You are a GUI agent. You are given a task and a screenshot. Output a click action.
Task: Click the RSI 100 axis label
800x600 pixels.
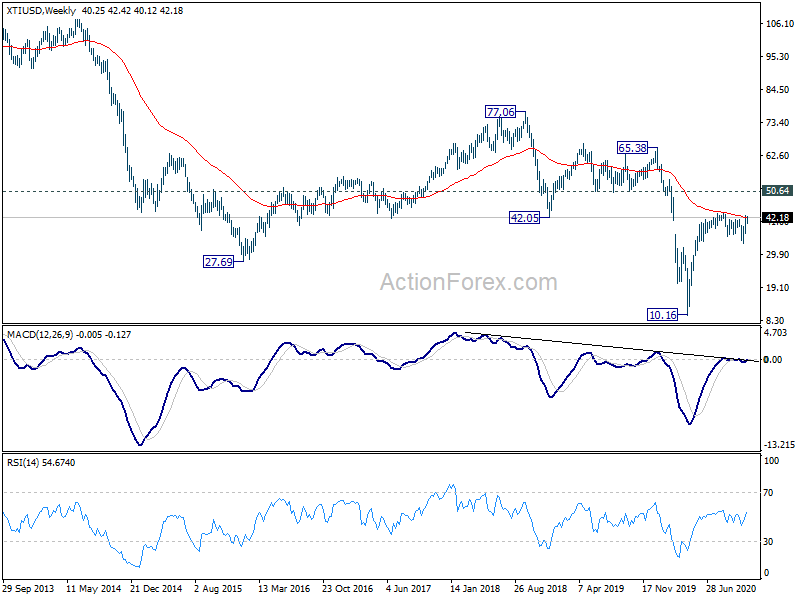771,461
